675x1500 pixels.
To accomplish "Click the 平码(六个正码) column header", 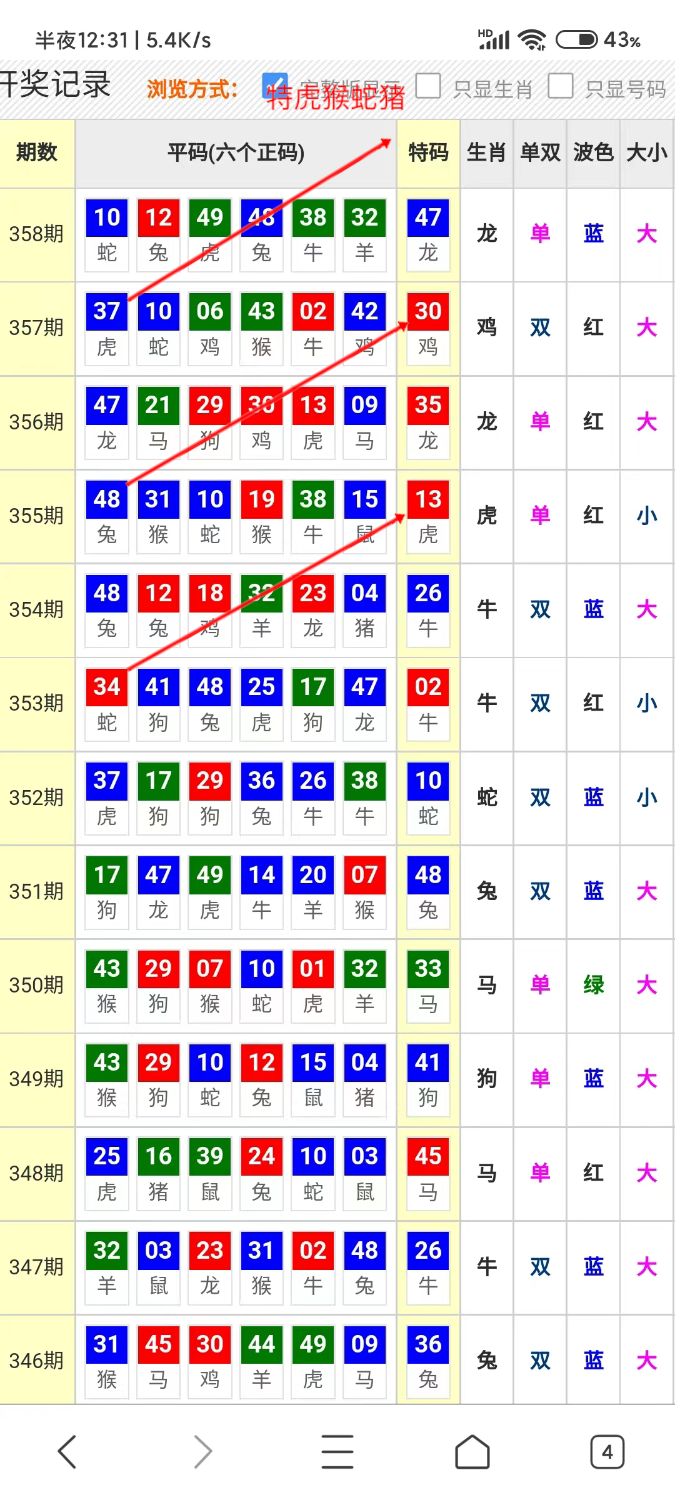I will 236,153.
